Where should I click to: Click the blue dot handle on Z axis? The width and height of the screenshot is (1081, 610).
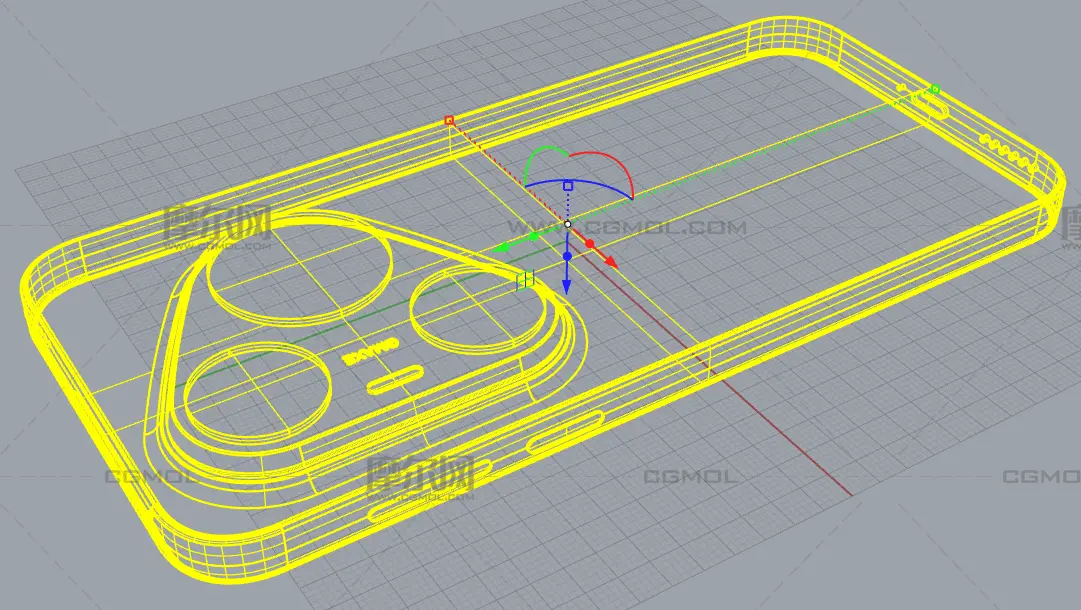[567, 257]
